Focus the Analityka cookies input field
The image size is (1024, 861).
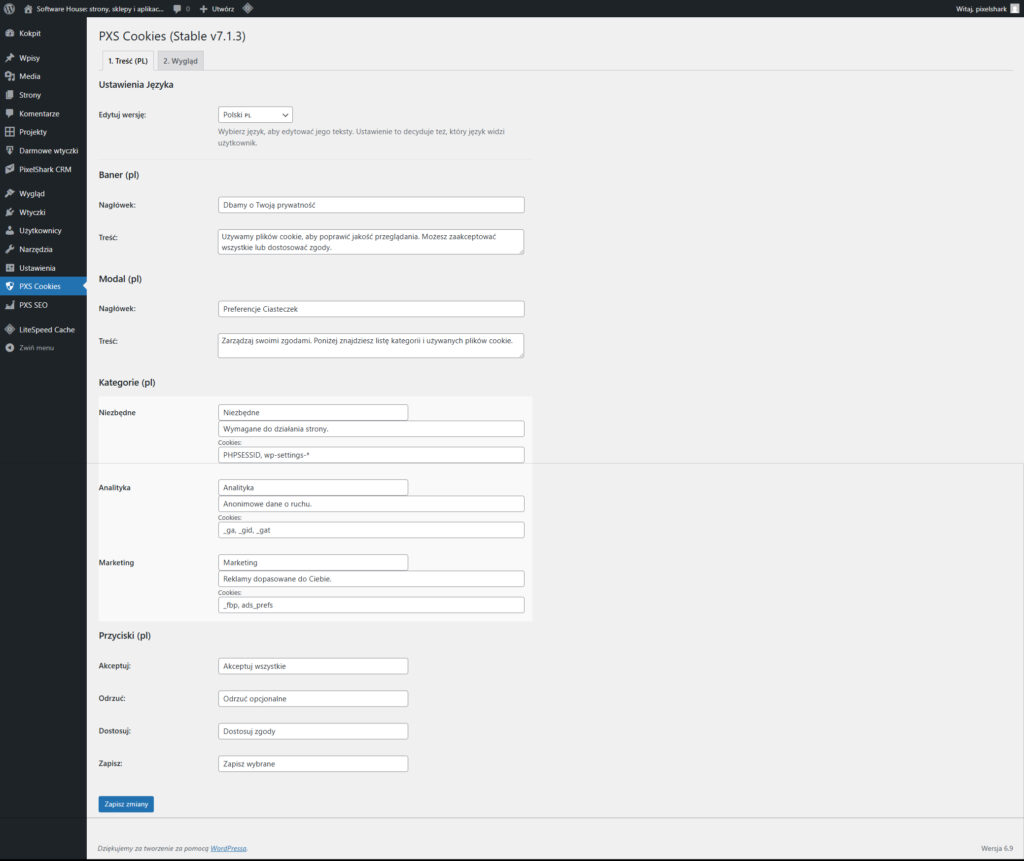click(x=370, y=530)
